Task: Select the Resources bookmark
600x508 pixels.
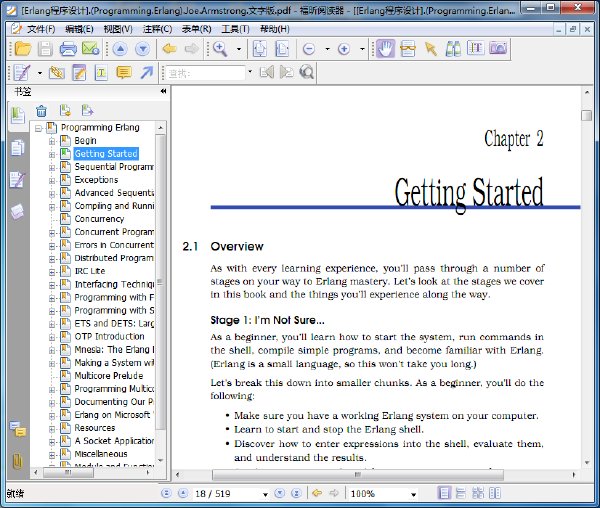Action: [x=95, y=428]
